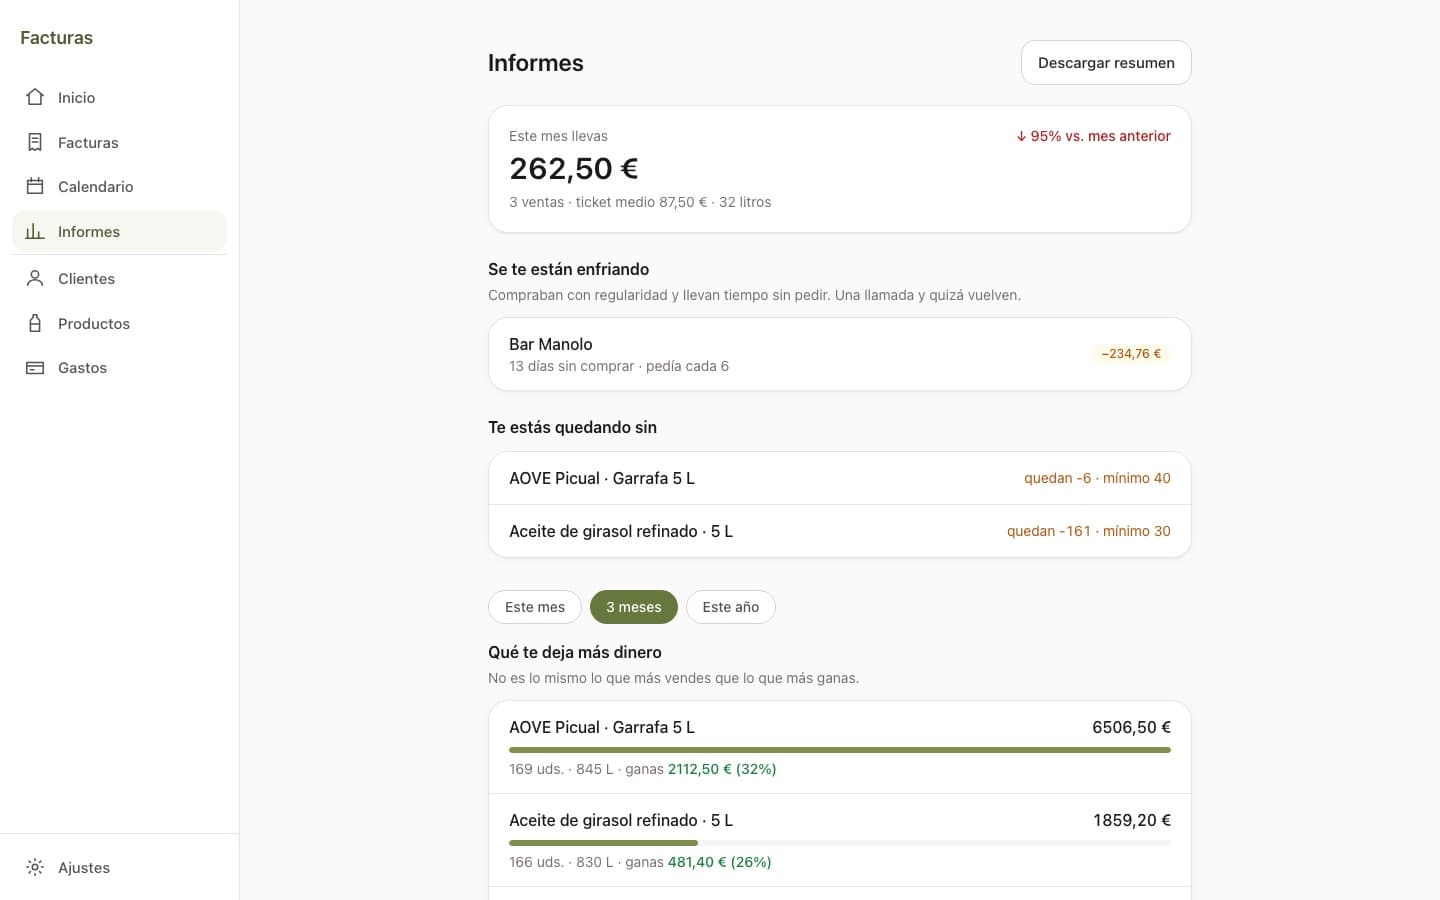Go to Inicio in the sidebar
The height and width of the screenshot is (900, 1440).
click(x=119, y=97)
